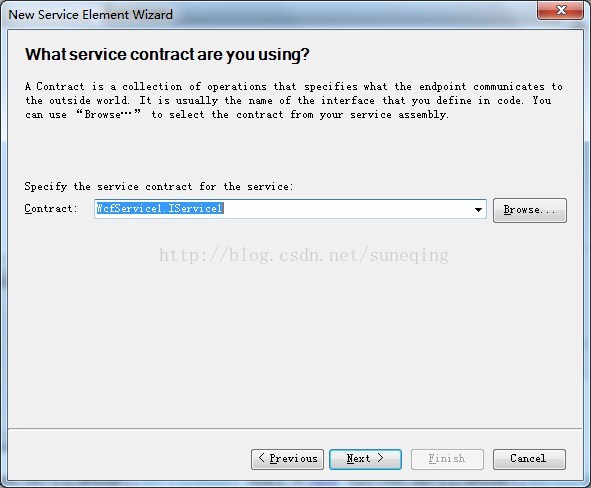Click the Specify the service contract label
The width and height of the screenshot is (591, 488).
click(159, 187)
